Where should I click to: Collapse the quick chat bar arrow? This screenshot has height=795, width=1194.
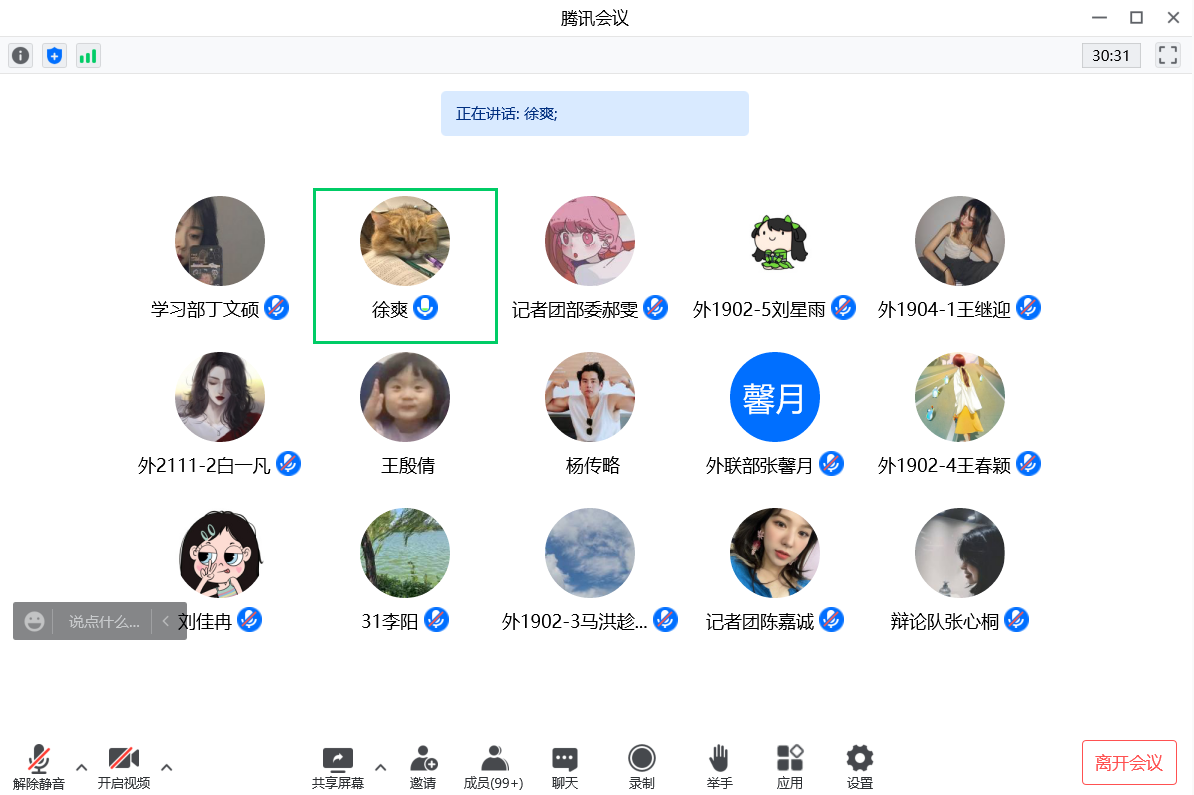tap(165, 621)
